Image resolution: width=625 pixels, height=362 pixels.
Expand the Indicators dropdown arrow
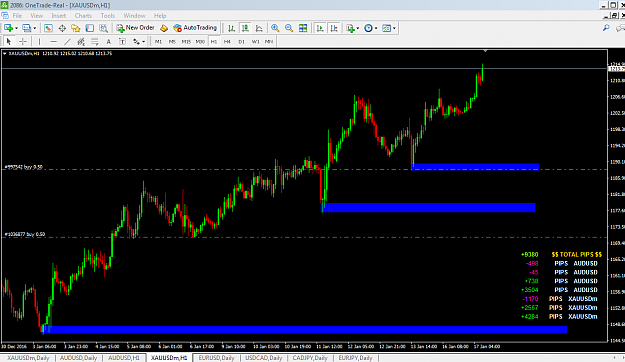[x=358, y=28]
